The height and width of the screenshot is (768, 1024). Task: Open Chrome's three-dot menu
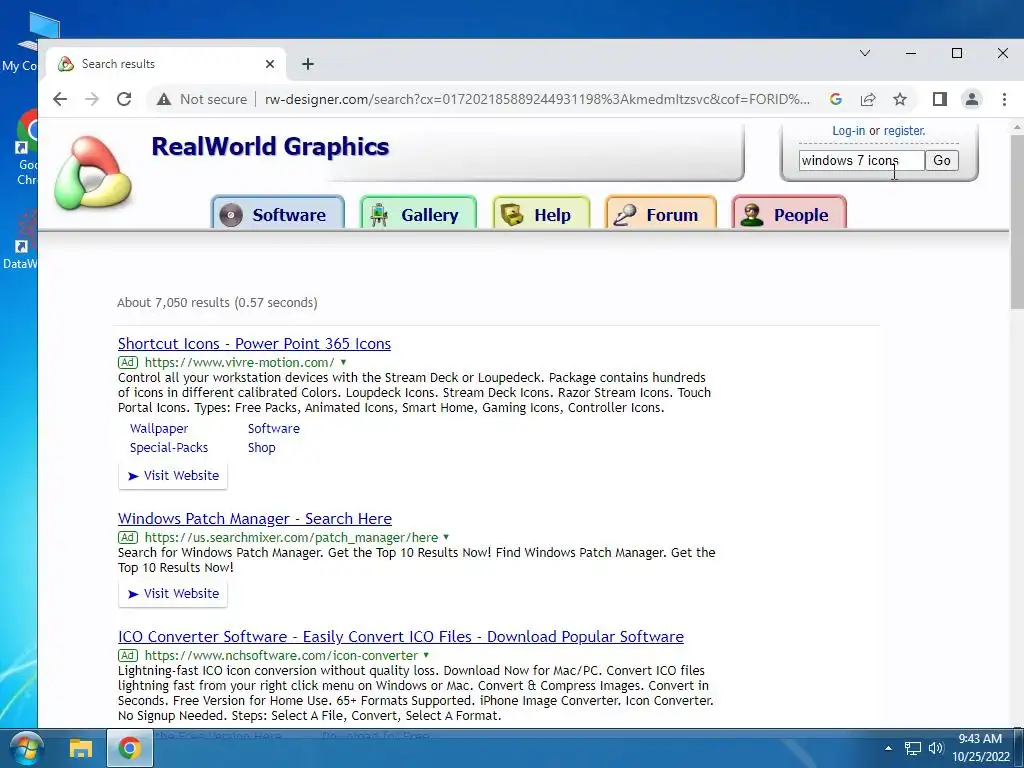coord(1004,99)
